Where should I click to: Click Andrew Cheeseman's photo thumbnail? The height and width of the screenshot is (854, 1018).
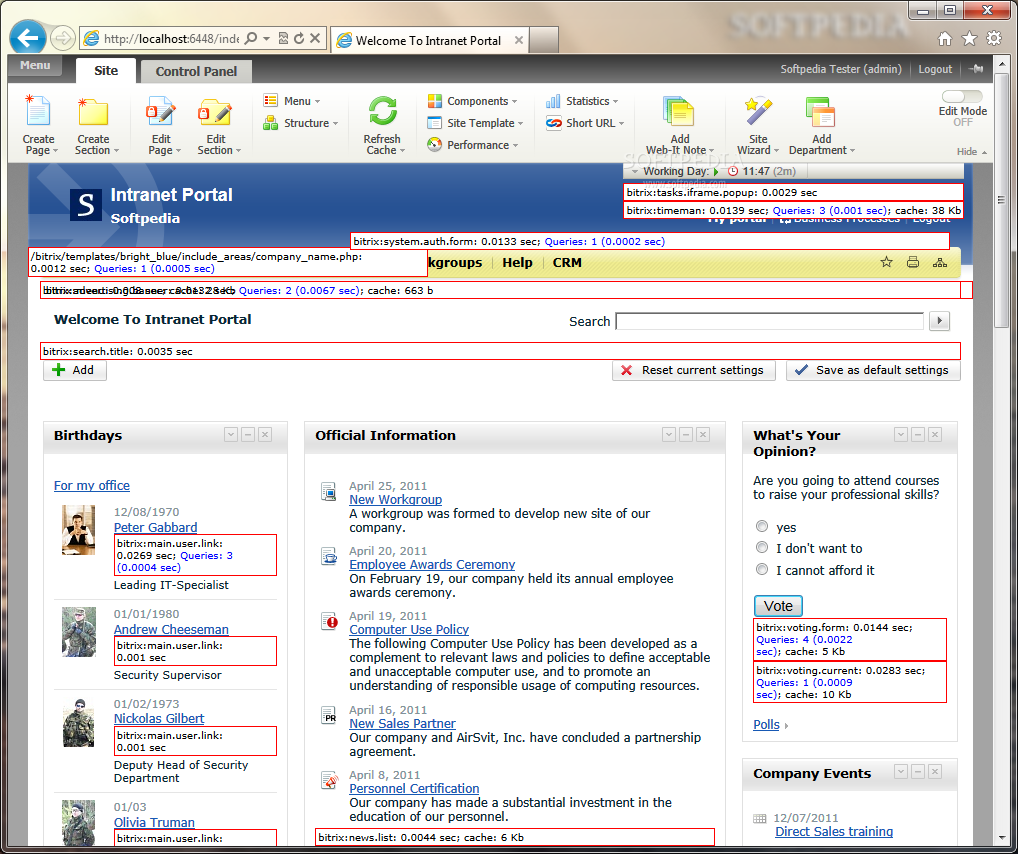click(x=79, y=632)
